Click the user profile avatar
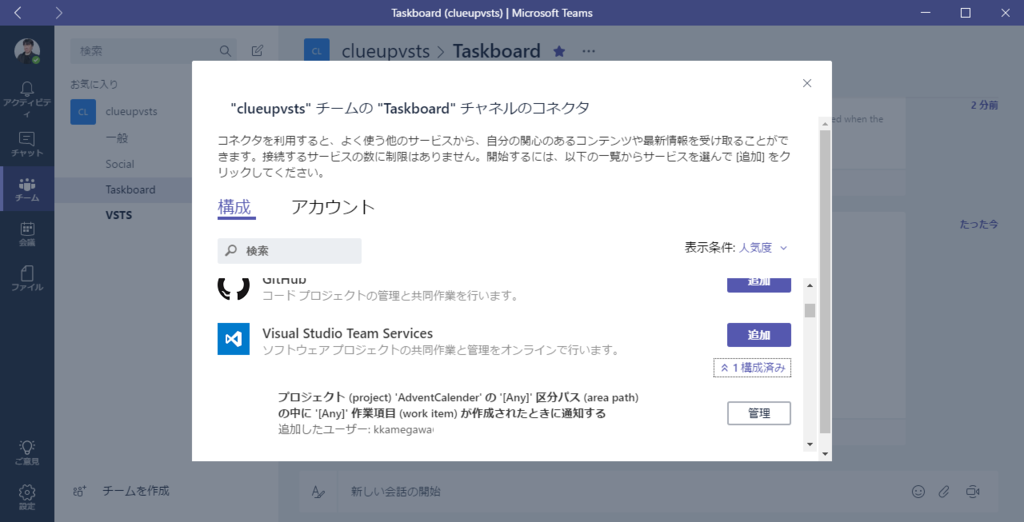The width and height of the screenshot is (1024, 522). point(27,51)
